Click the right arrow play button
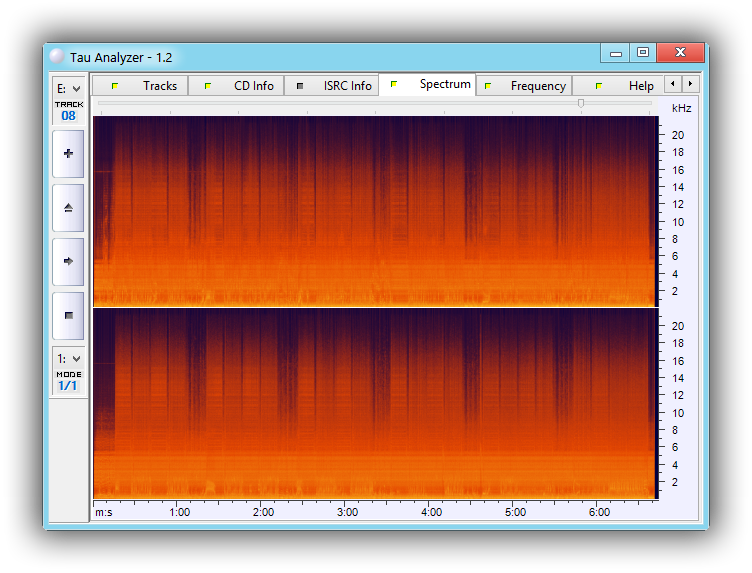752x573 pixels. [x=68, y=262]
